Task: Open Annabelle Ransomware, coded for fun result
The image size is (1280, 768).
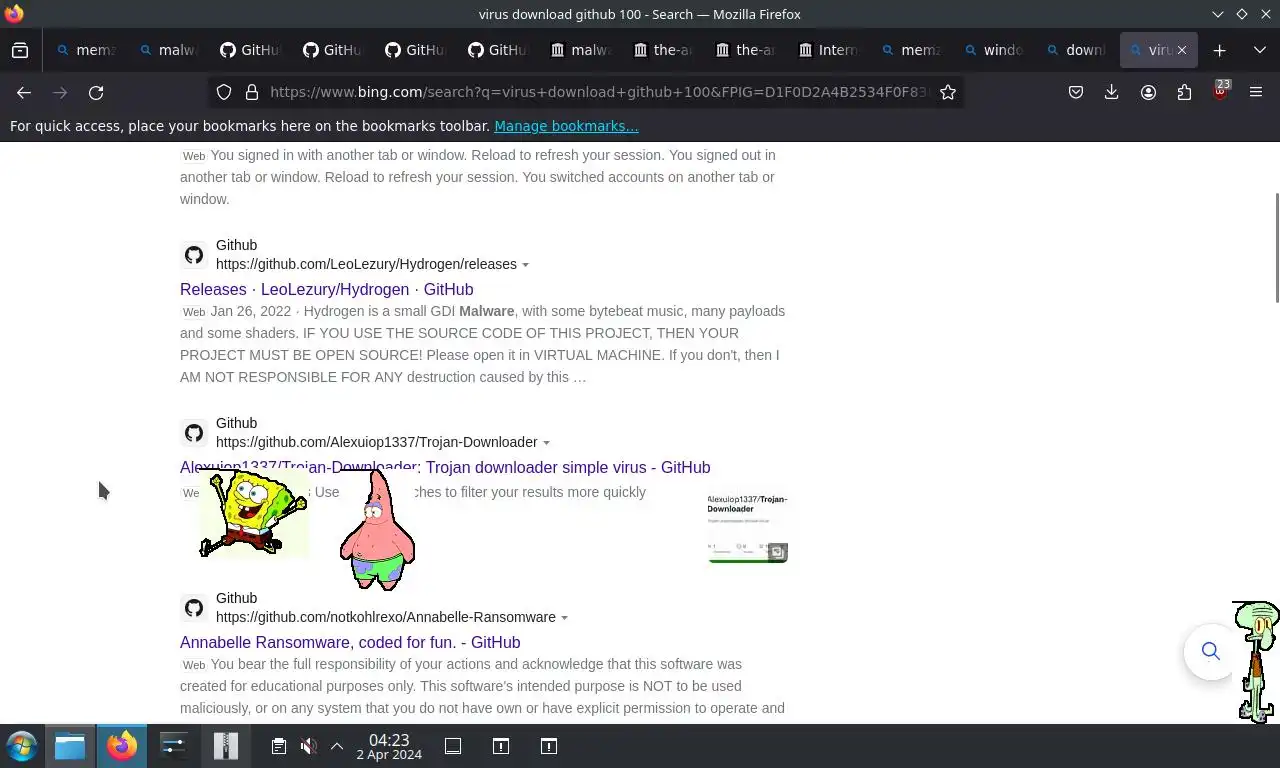Action: (x=350, y=642)
